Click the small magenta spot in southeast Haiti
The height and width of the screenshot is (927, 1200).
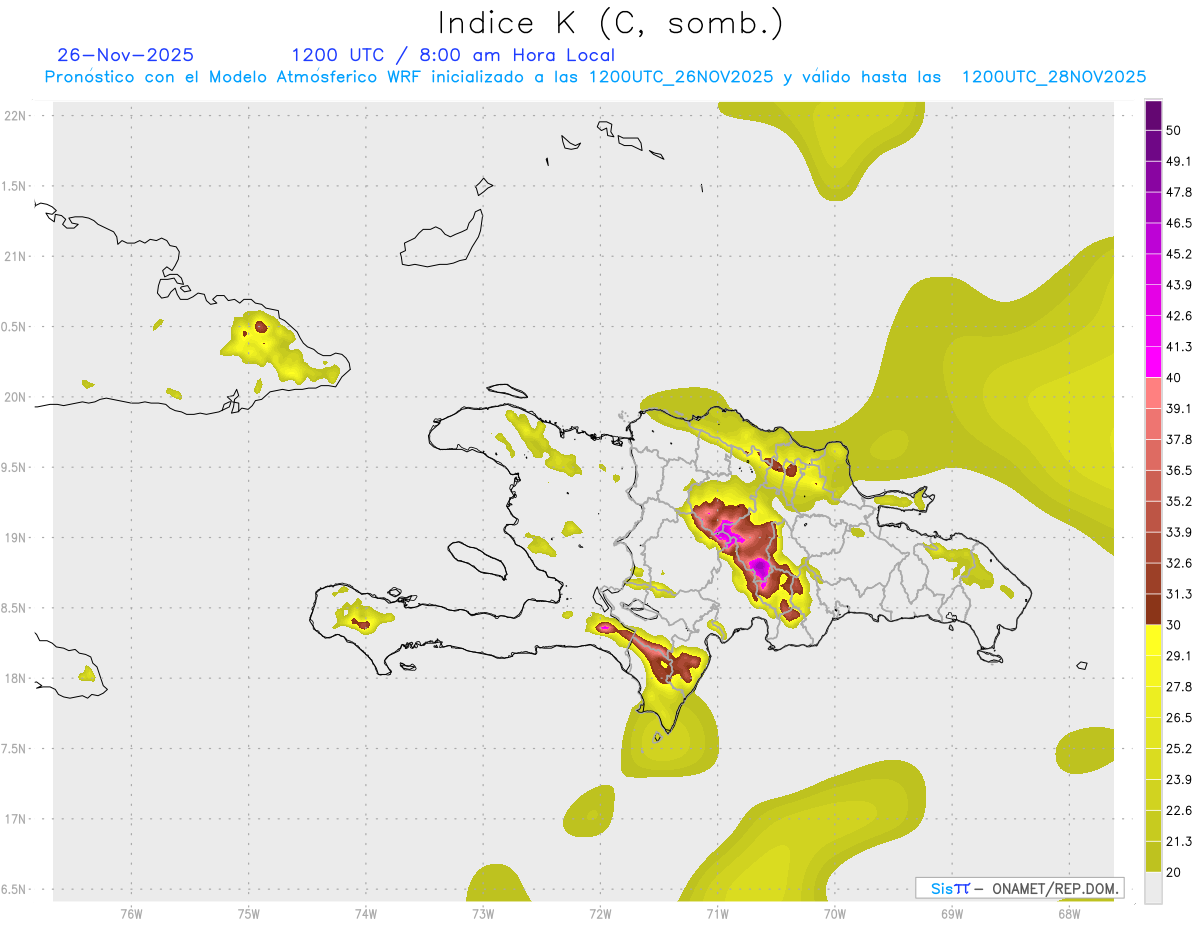pos(605,627)
